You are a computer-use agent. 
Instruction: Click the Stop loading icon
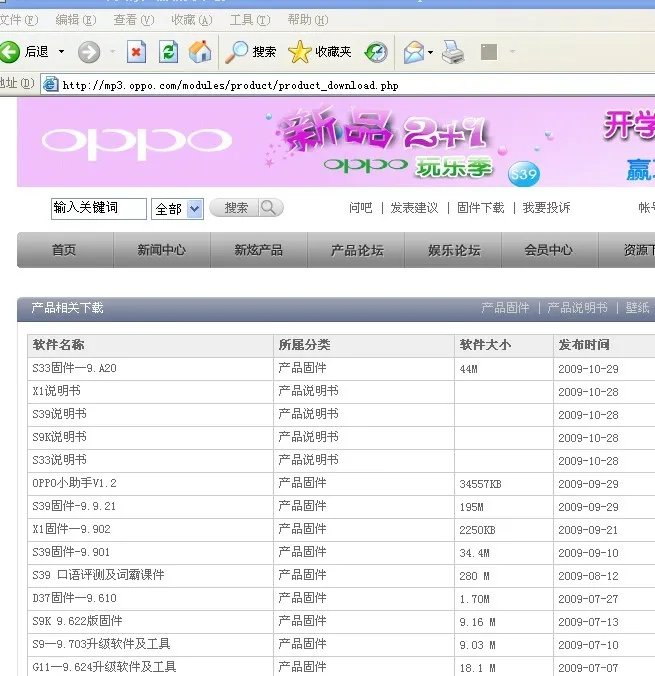[x=136, y=52]
